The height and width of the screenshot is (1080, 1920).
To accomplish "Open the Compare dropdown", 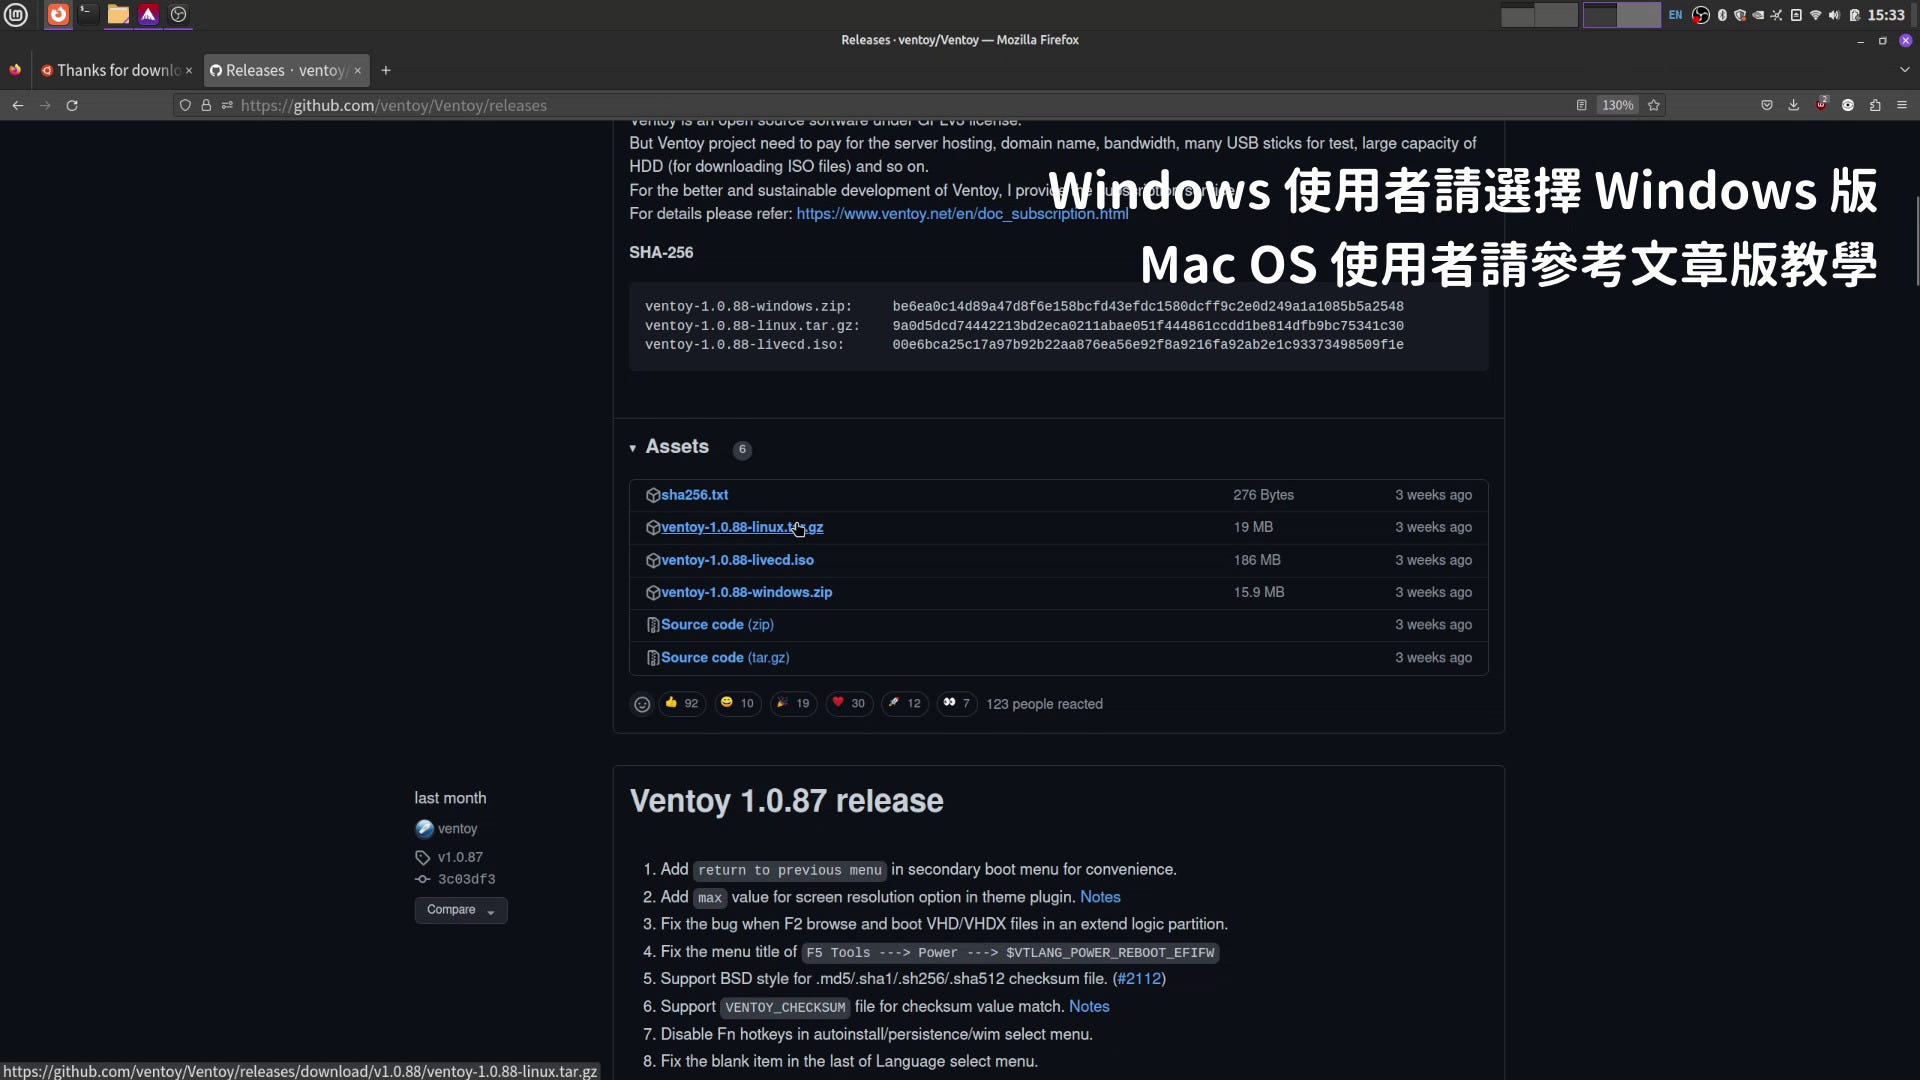I will (460, 910).
